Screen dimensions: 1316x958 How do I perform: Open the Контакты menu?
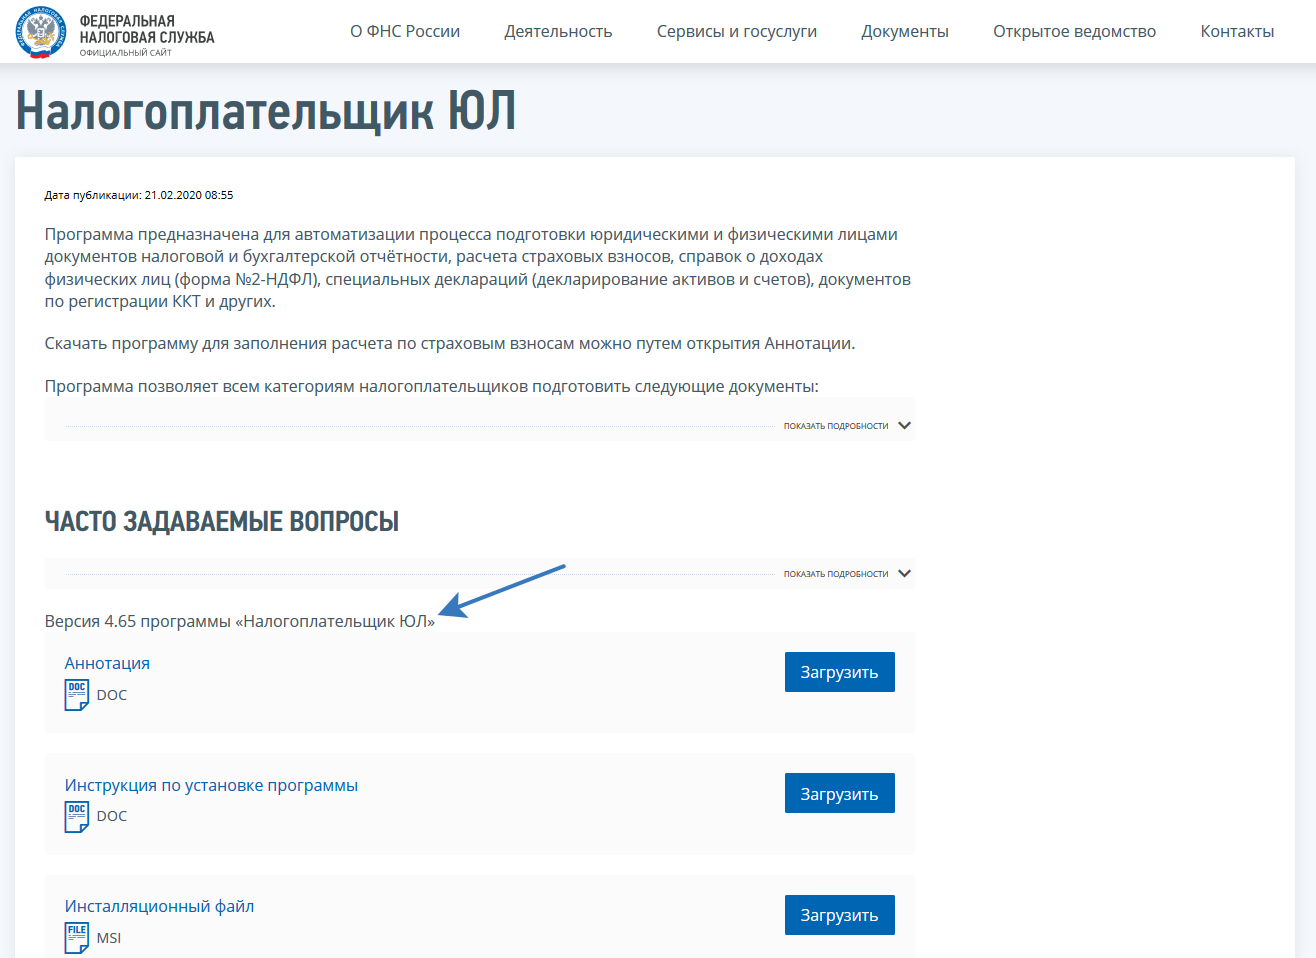click(1238, 31)
